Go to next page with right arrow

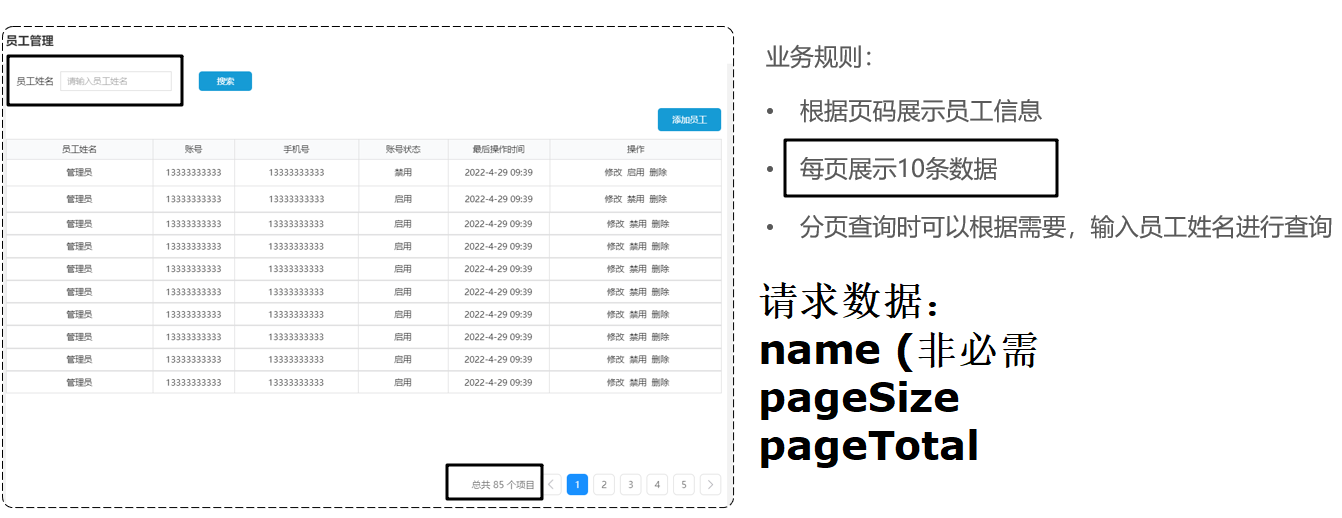710,485
